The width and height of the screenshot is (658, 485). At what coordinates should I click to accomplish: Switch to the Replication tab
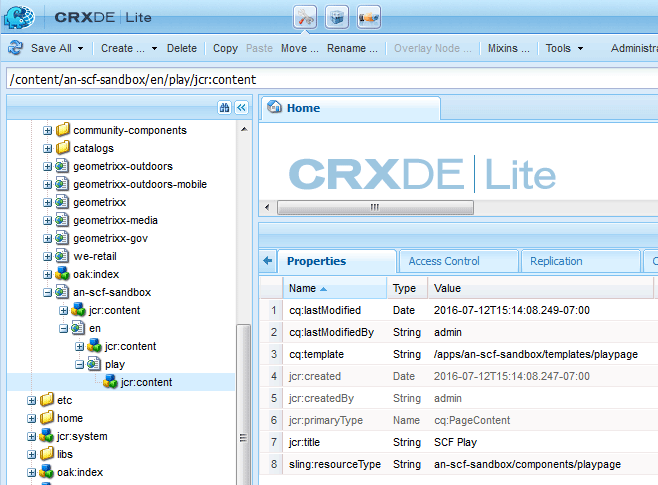(x=580, y=261)
